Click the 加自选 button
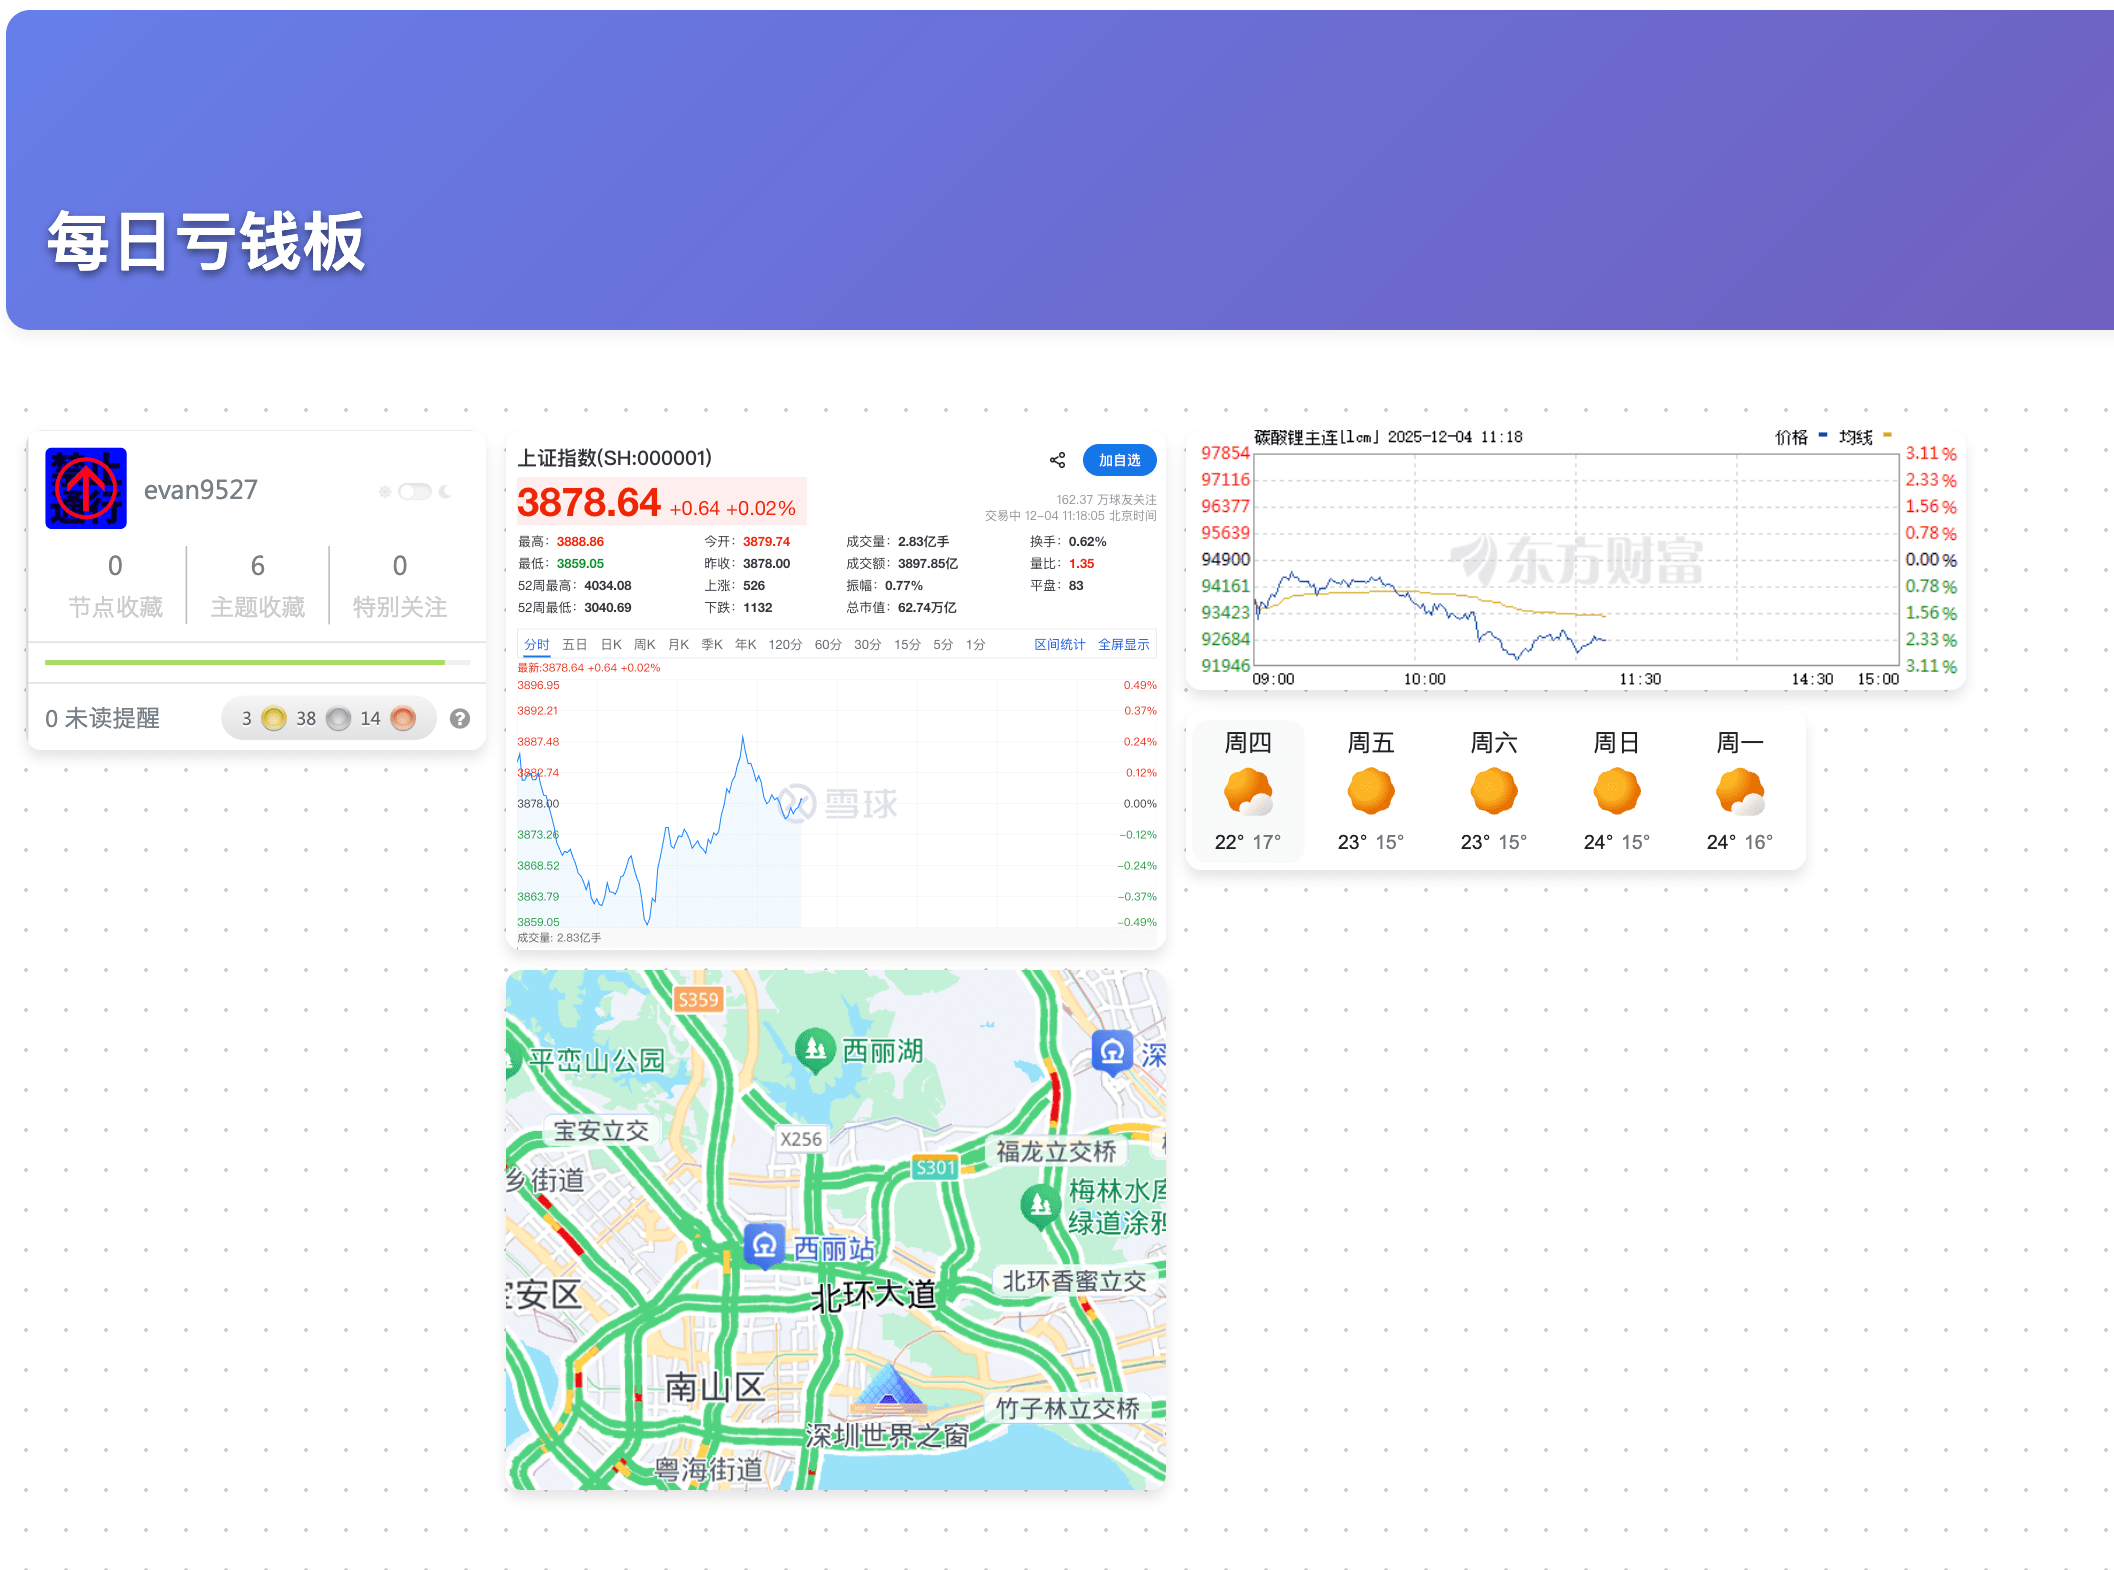 1119,460
